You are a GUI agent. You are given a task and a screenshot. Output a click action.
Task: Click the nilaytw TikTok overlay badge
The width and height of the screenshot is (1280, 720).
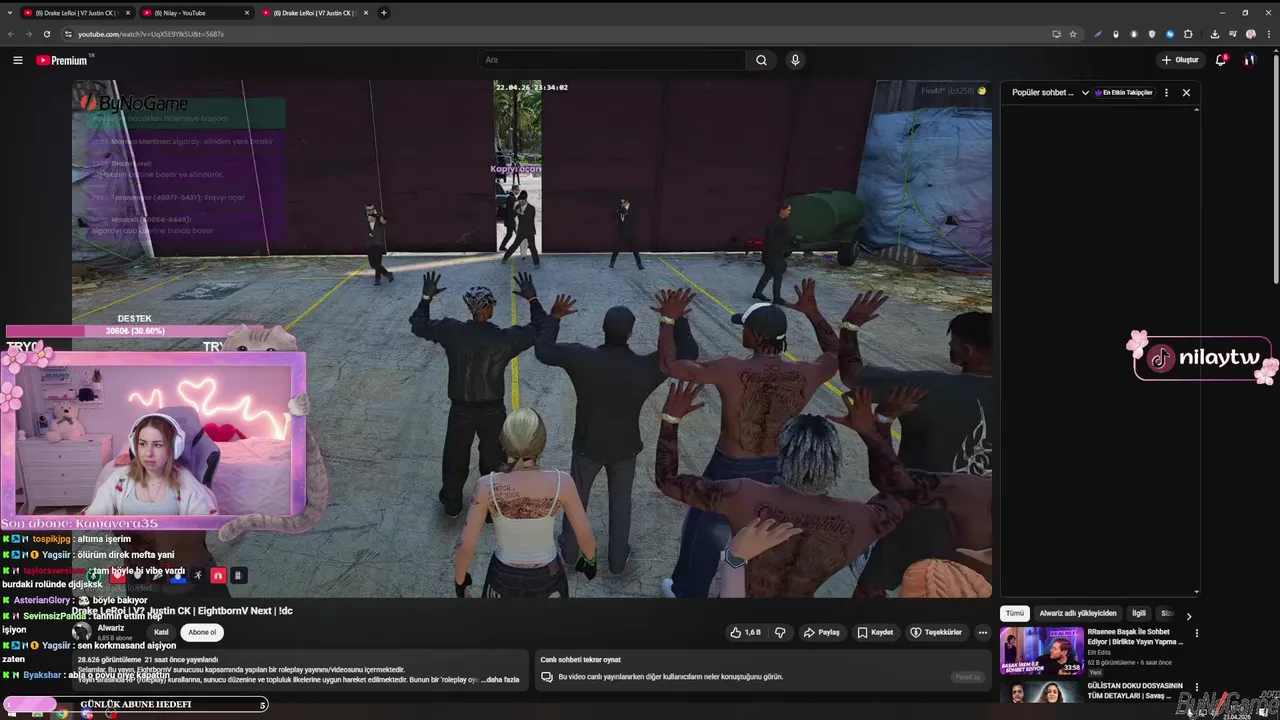(1203, 358)
